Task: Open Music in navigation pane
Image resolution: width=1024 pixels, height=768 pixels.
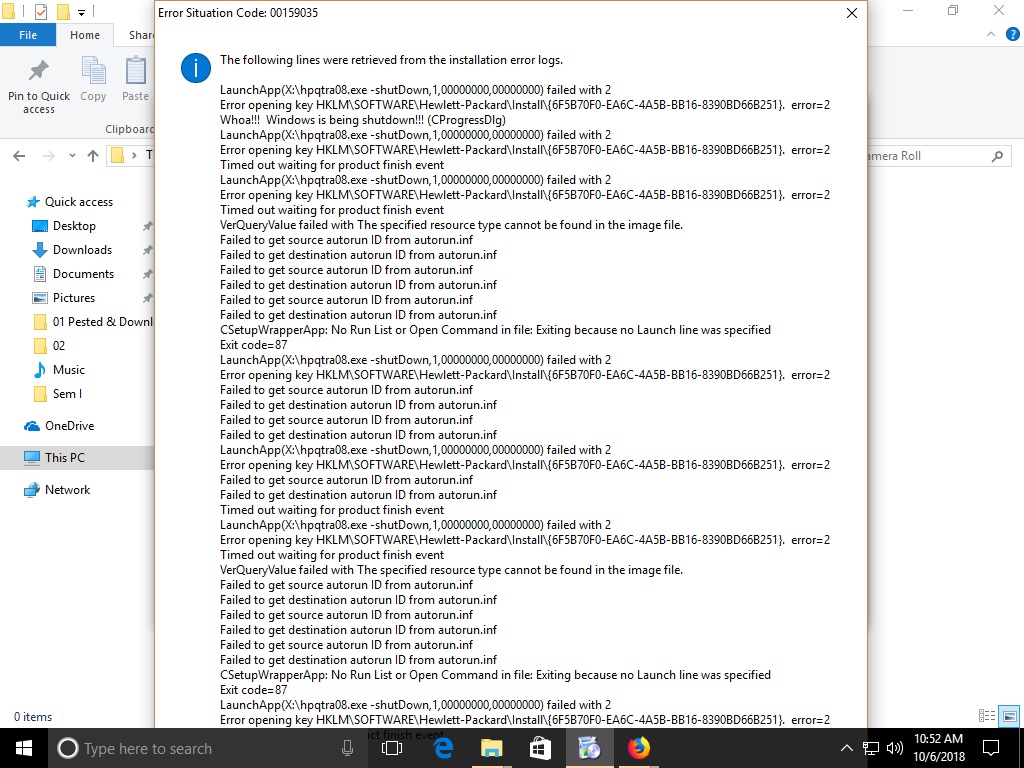Action: pos(68,370)
